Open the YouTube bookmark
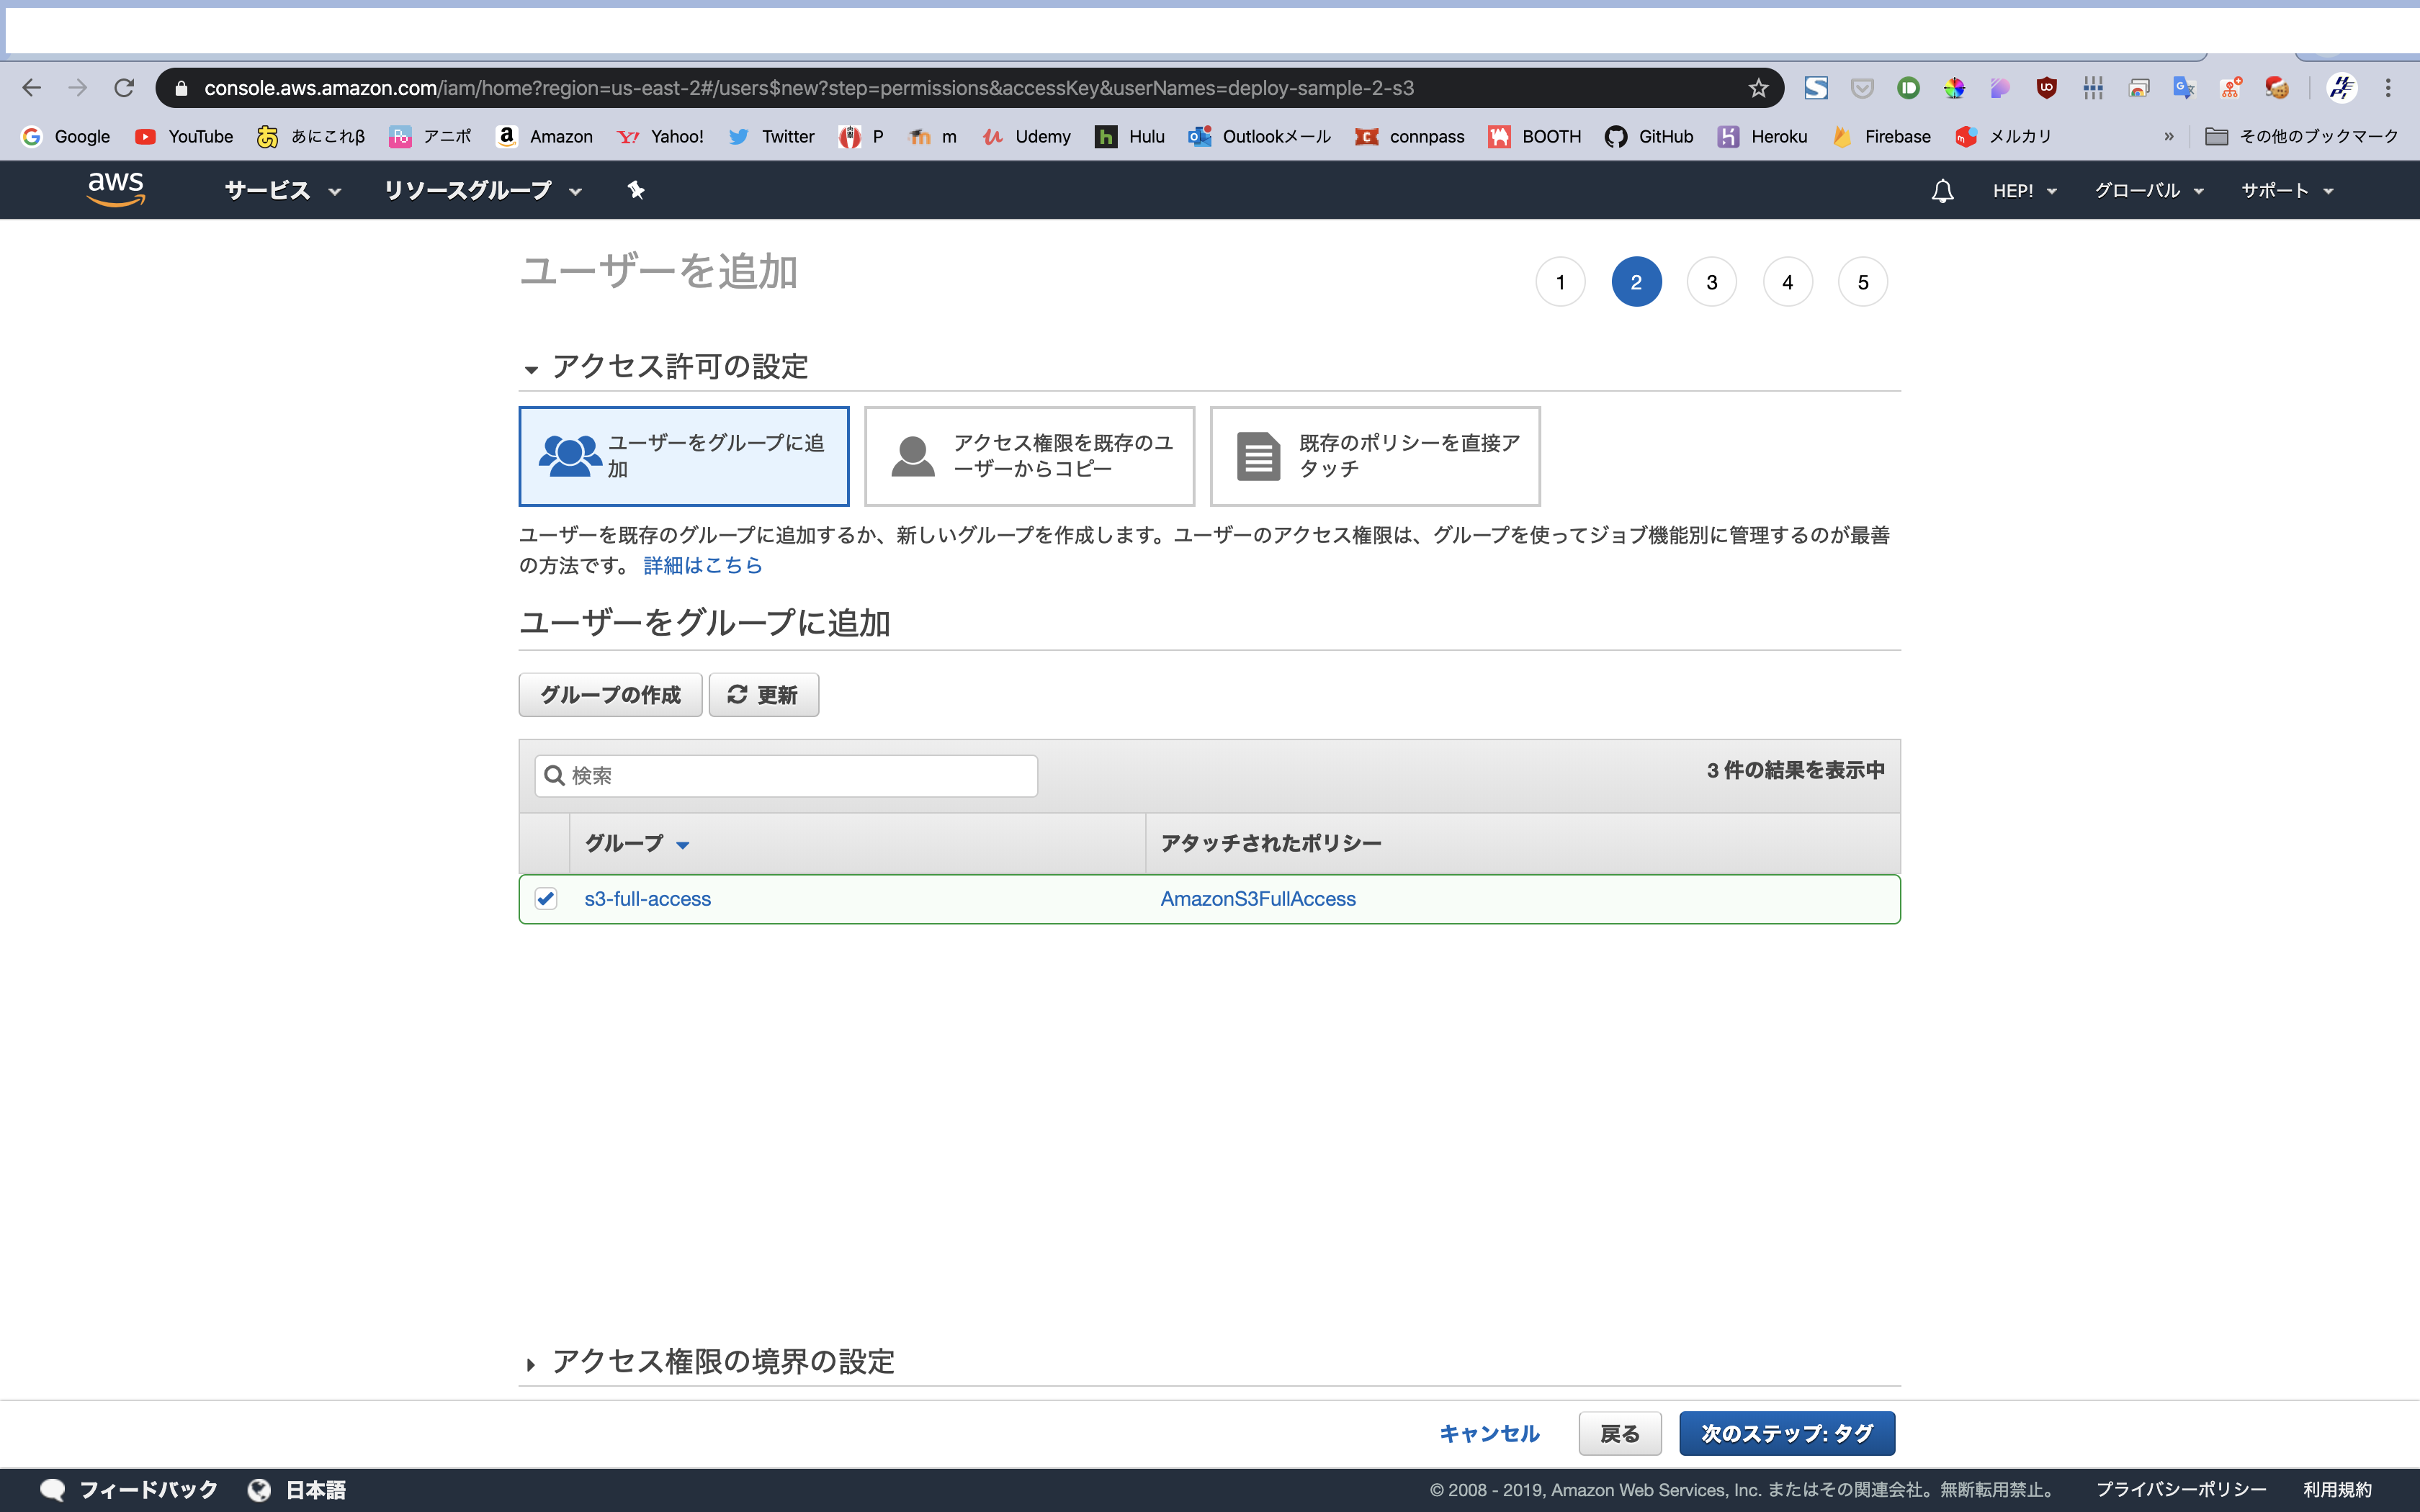This screenshot has width=2420, height=1512. pos(184,136)
